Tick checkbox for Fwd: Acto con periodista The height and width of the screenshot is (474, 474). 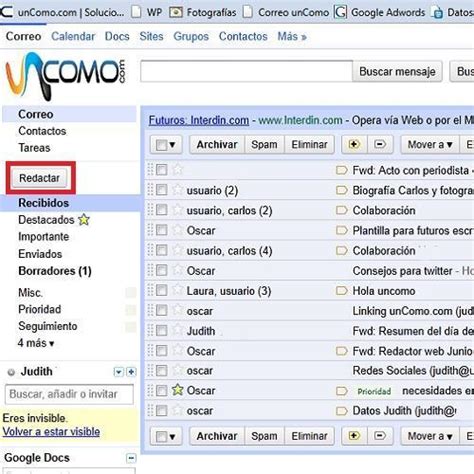coord(162,170)
